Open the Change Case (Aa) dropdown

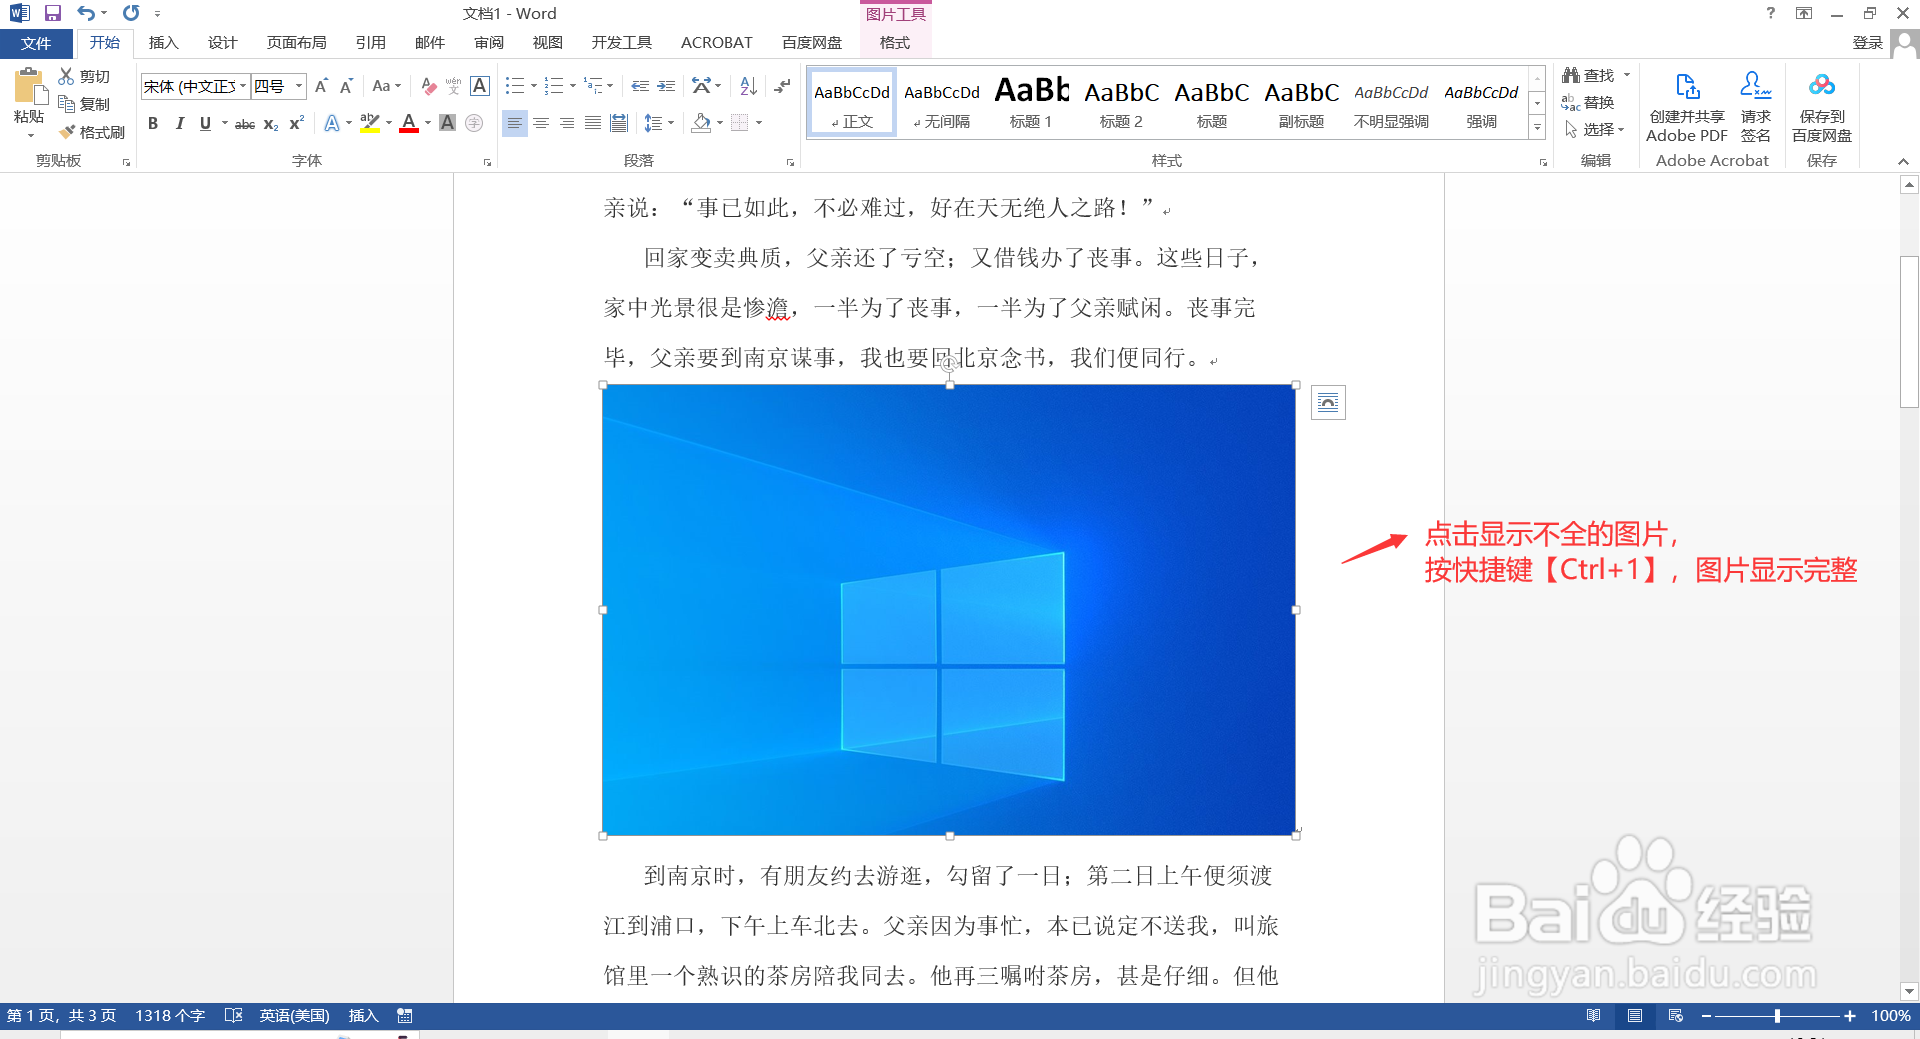pyautogui.click(x=387, y=86)
